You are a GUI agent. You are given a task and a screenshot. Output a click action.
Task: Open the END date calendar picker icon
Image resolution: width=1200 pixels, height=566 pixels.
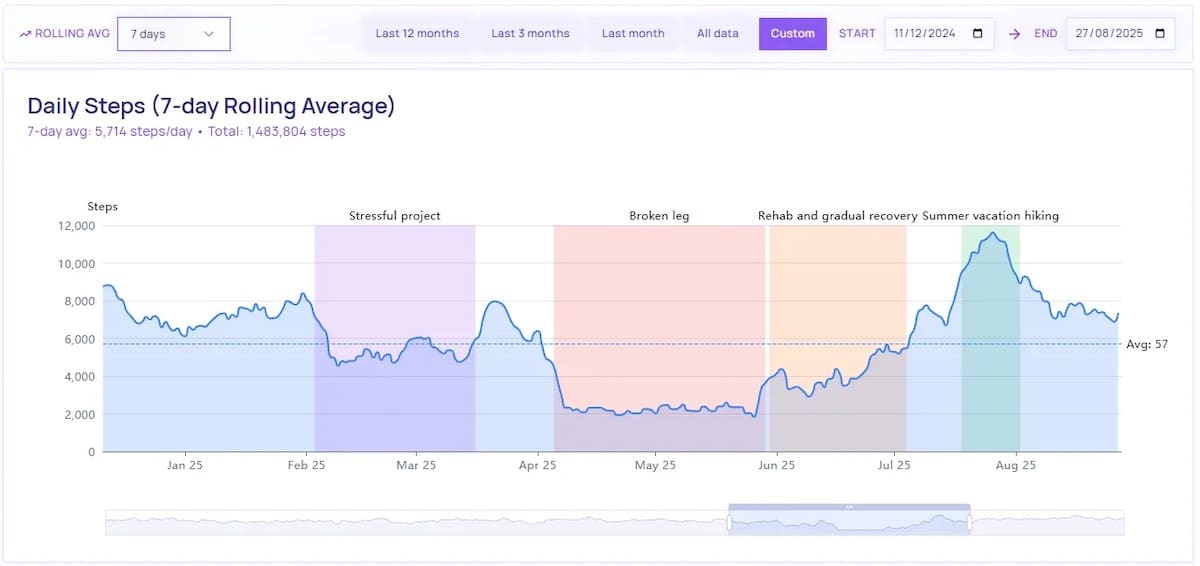(1159, 34)
